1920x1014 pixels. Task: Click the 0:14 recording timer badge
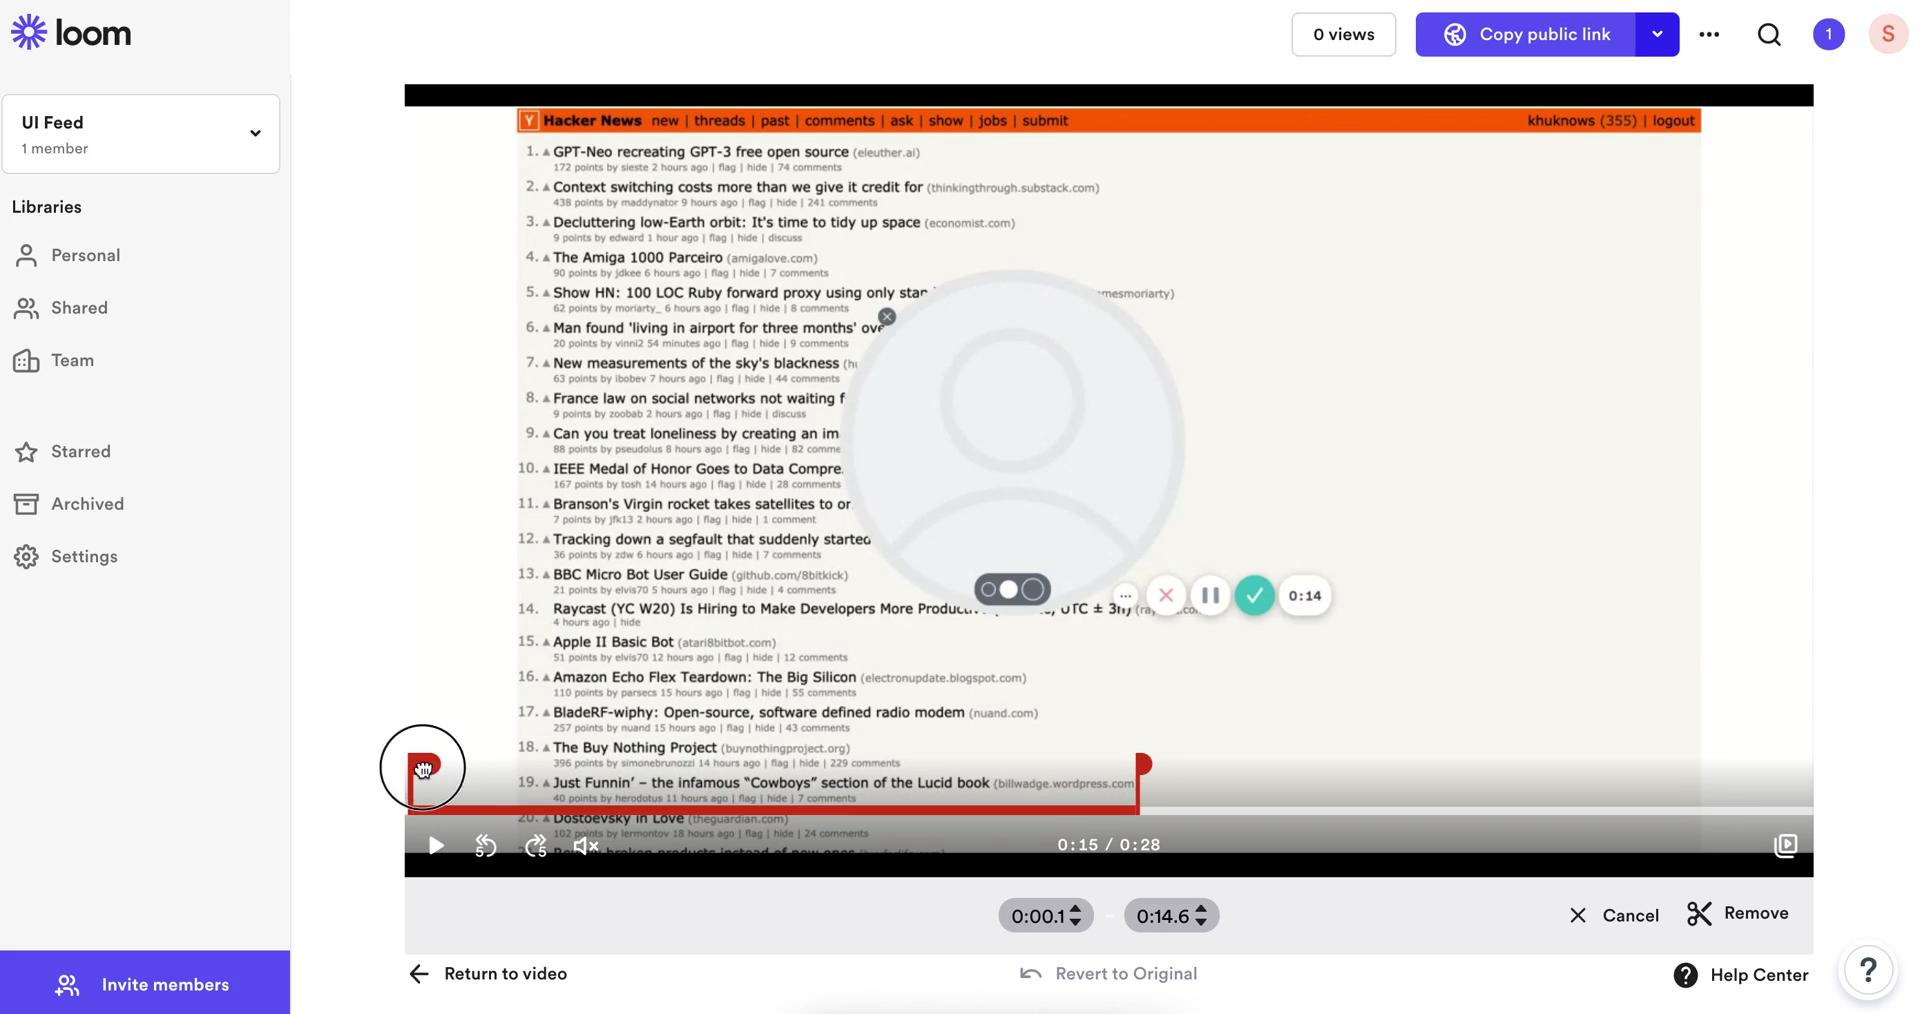pyautogui.click(x=1305, y=596)
